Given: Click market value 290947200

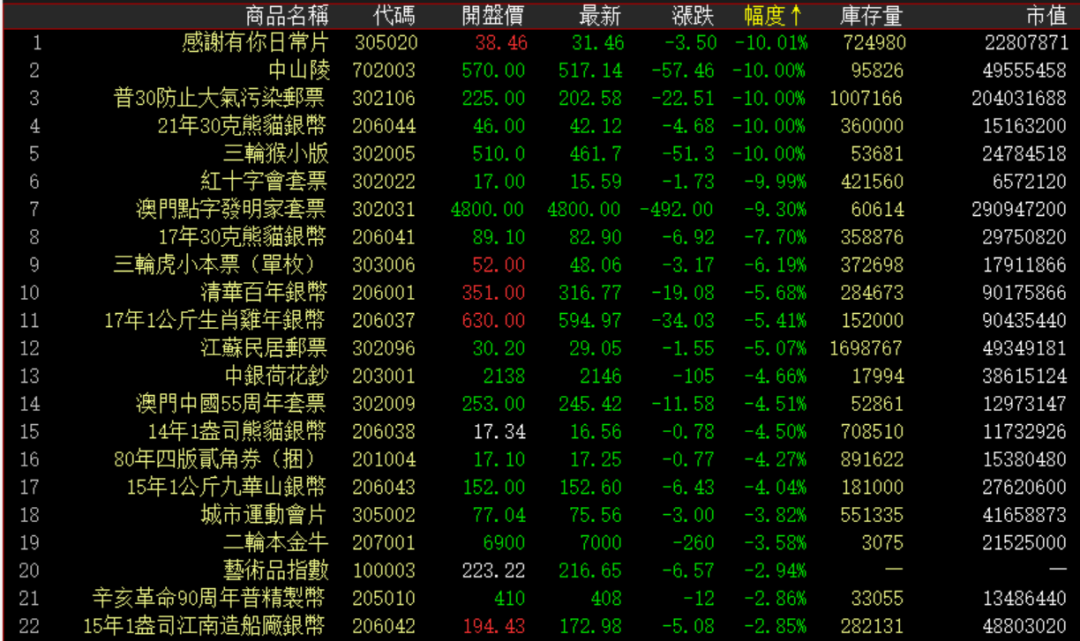Looking at the screenshot, I should pyautogui.click(x=1019, y=209).
